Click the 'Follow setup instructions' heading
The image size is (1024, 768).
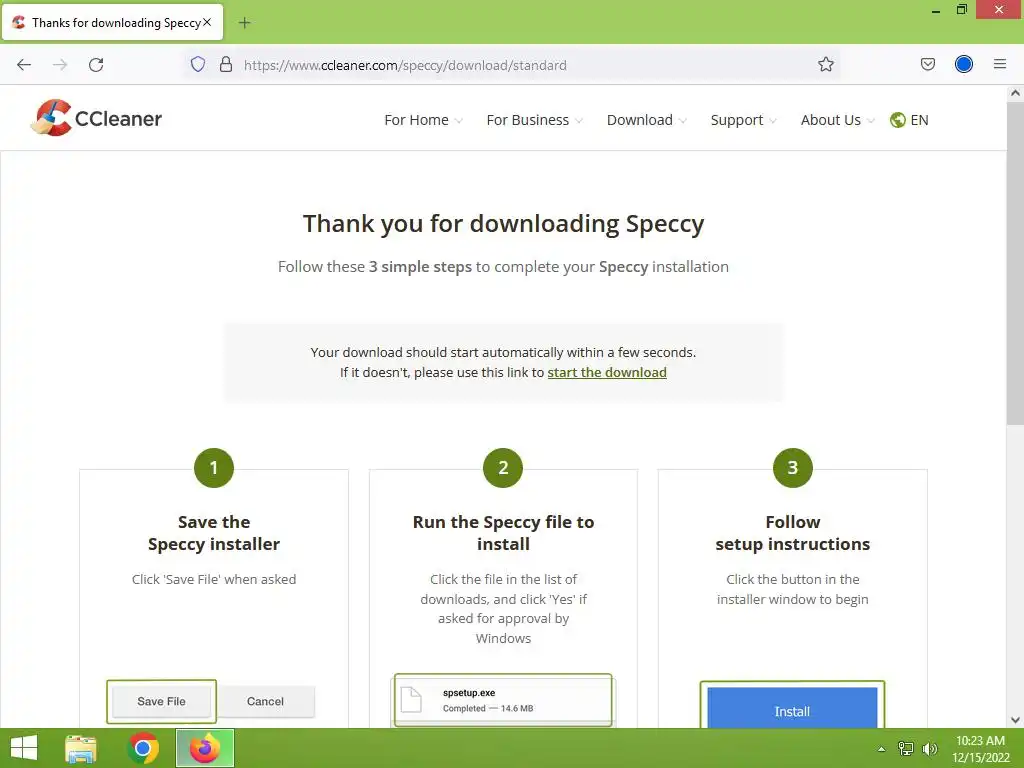tap(793, 533)
